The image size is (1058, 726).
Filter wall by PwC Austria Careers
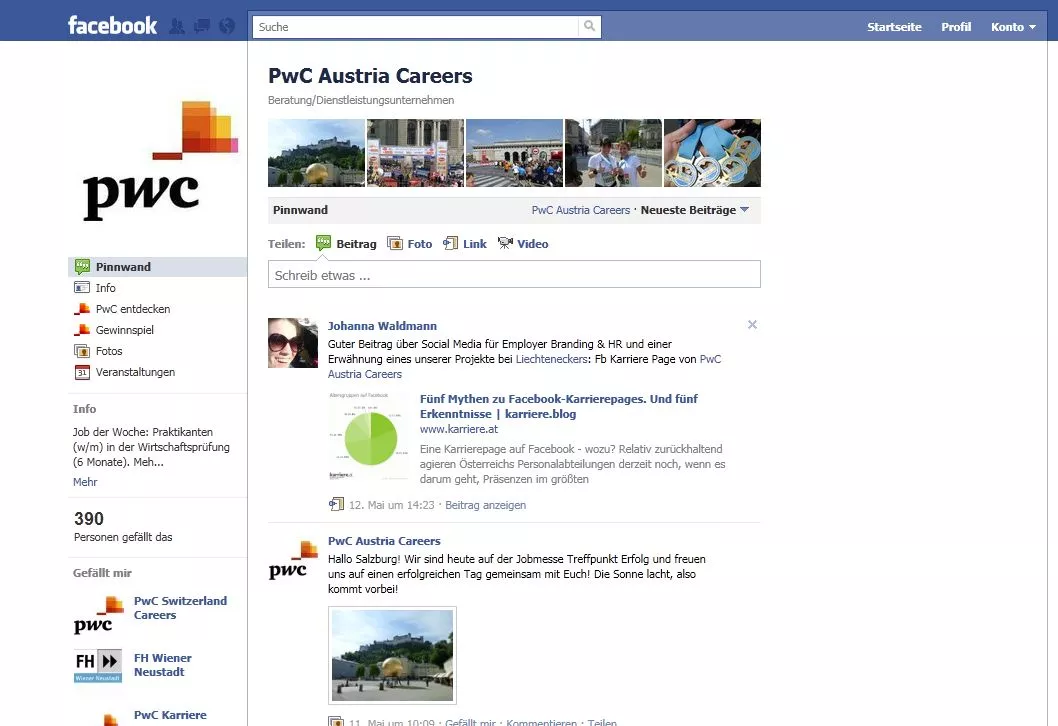click(x=580, y=210)
